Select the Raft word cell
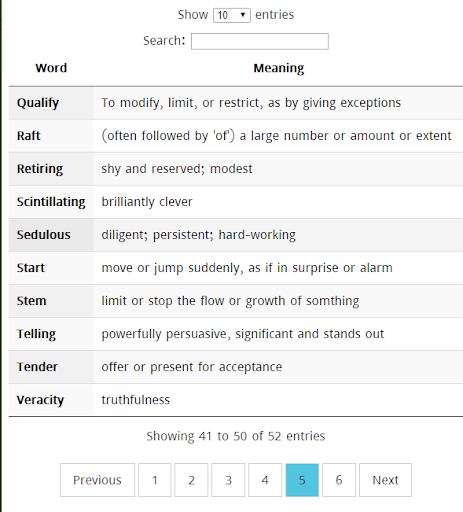The width and height of the screenshot is (463, 512). point(51,136)
